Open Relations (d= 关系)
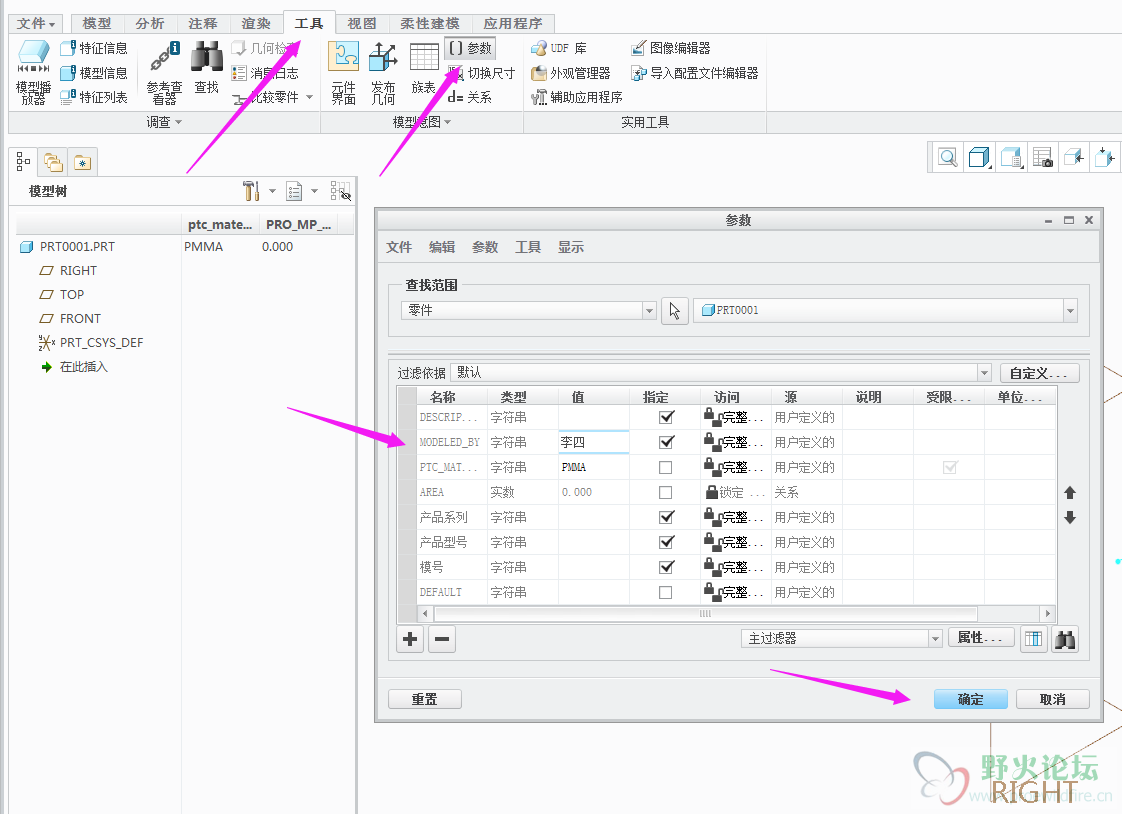The image size is (1122, 814). point(469,97)
